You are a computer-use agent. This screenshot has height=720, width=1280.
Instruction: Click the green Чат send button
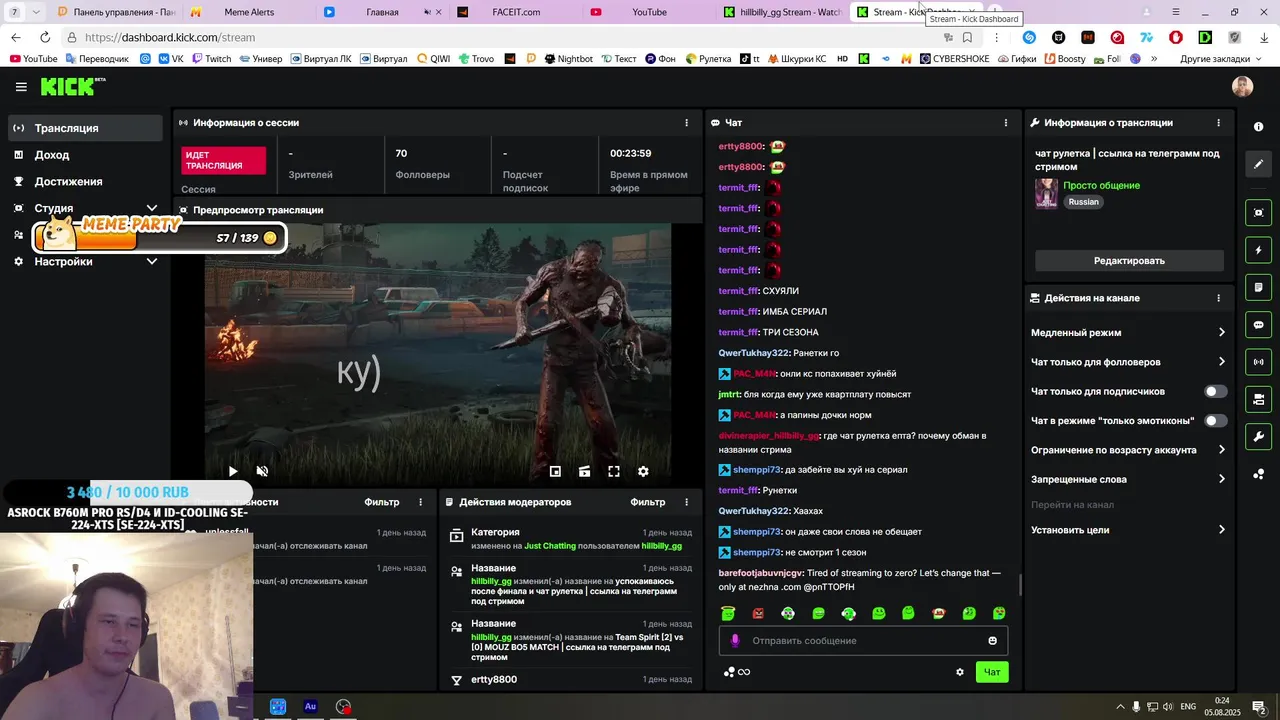click(992, 672)
